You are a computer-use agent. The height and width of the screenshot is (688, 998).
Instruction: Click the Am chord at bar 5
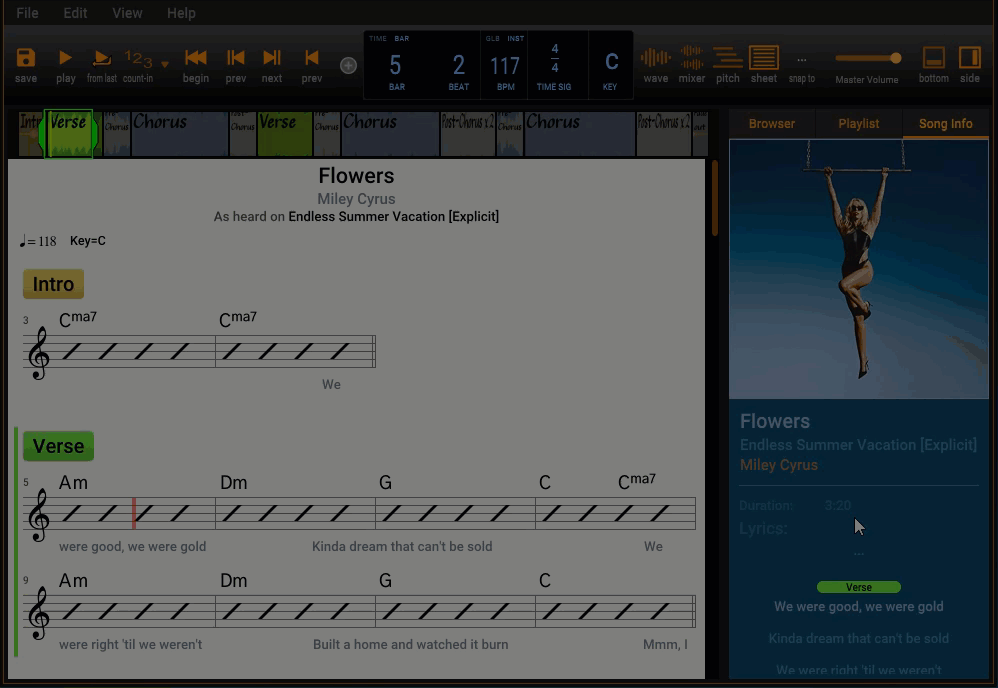[73, 482]
